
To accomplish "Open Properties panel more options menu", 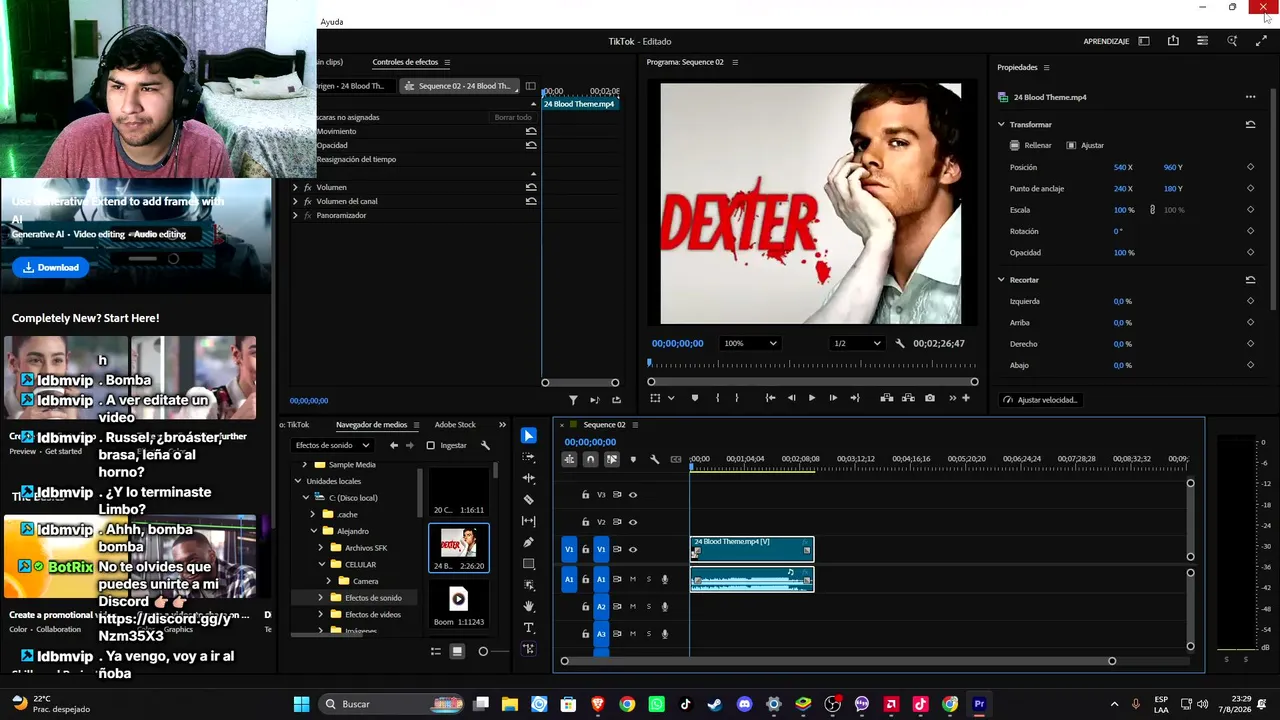I will pos(1250,97).
